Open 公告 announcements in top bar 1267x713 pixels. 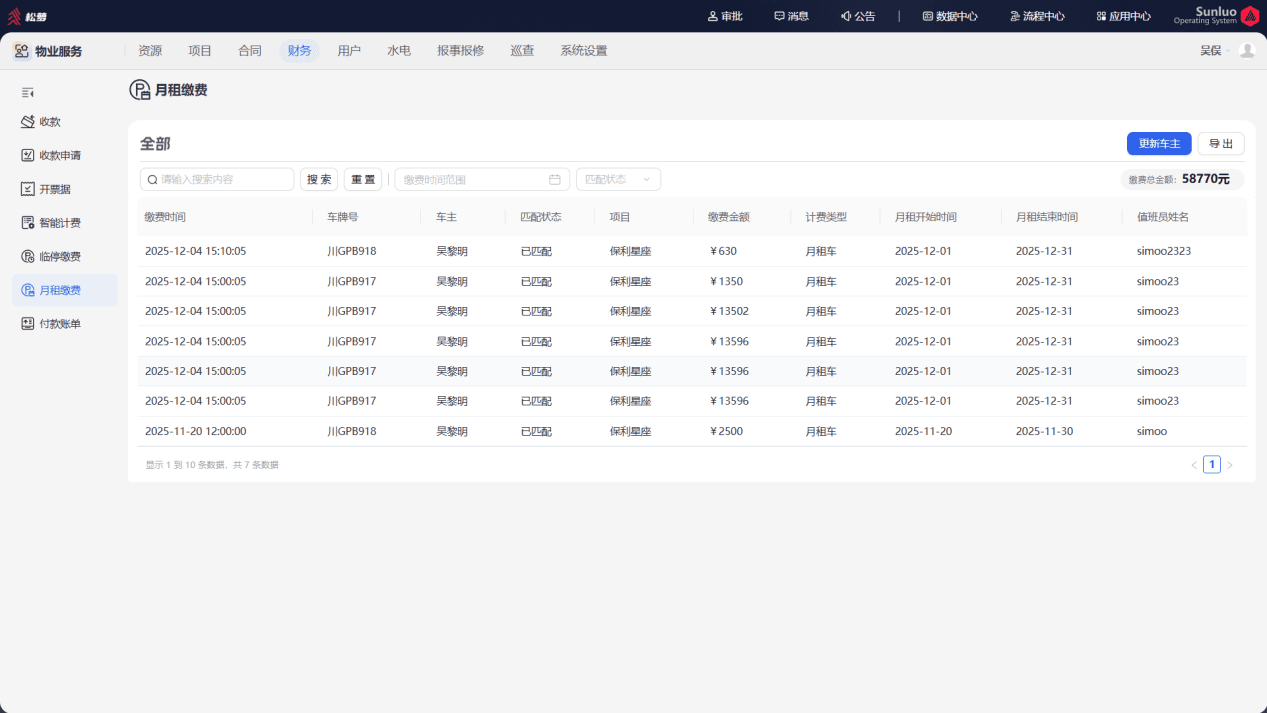click(858, 16)
